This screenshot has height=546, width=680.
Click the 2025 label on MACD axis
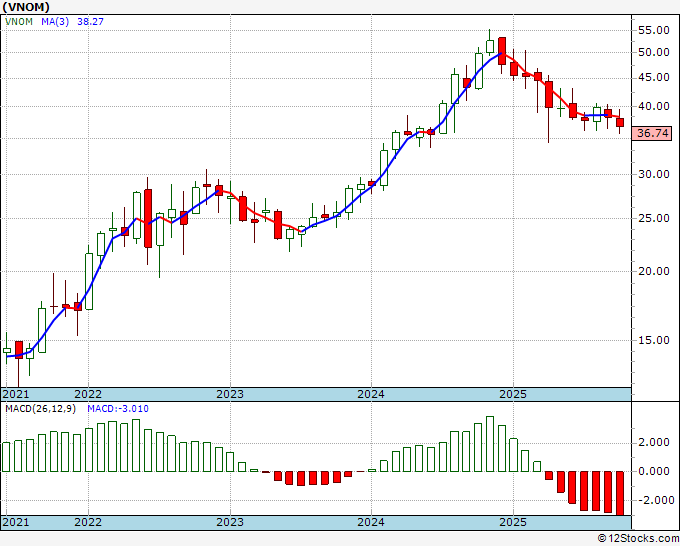pyautogui.click(x=513, y=522)
